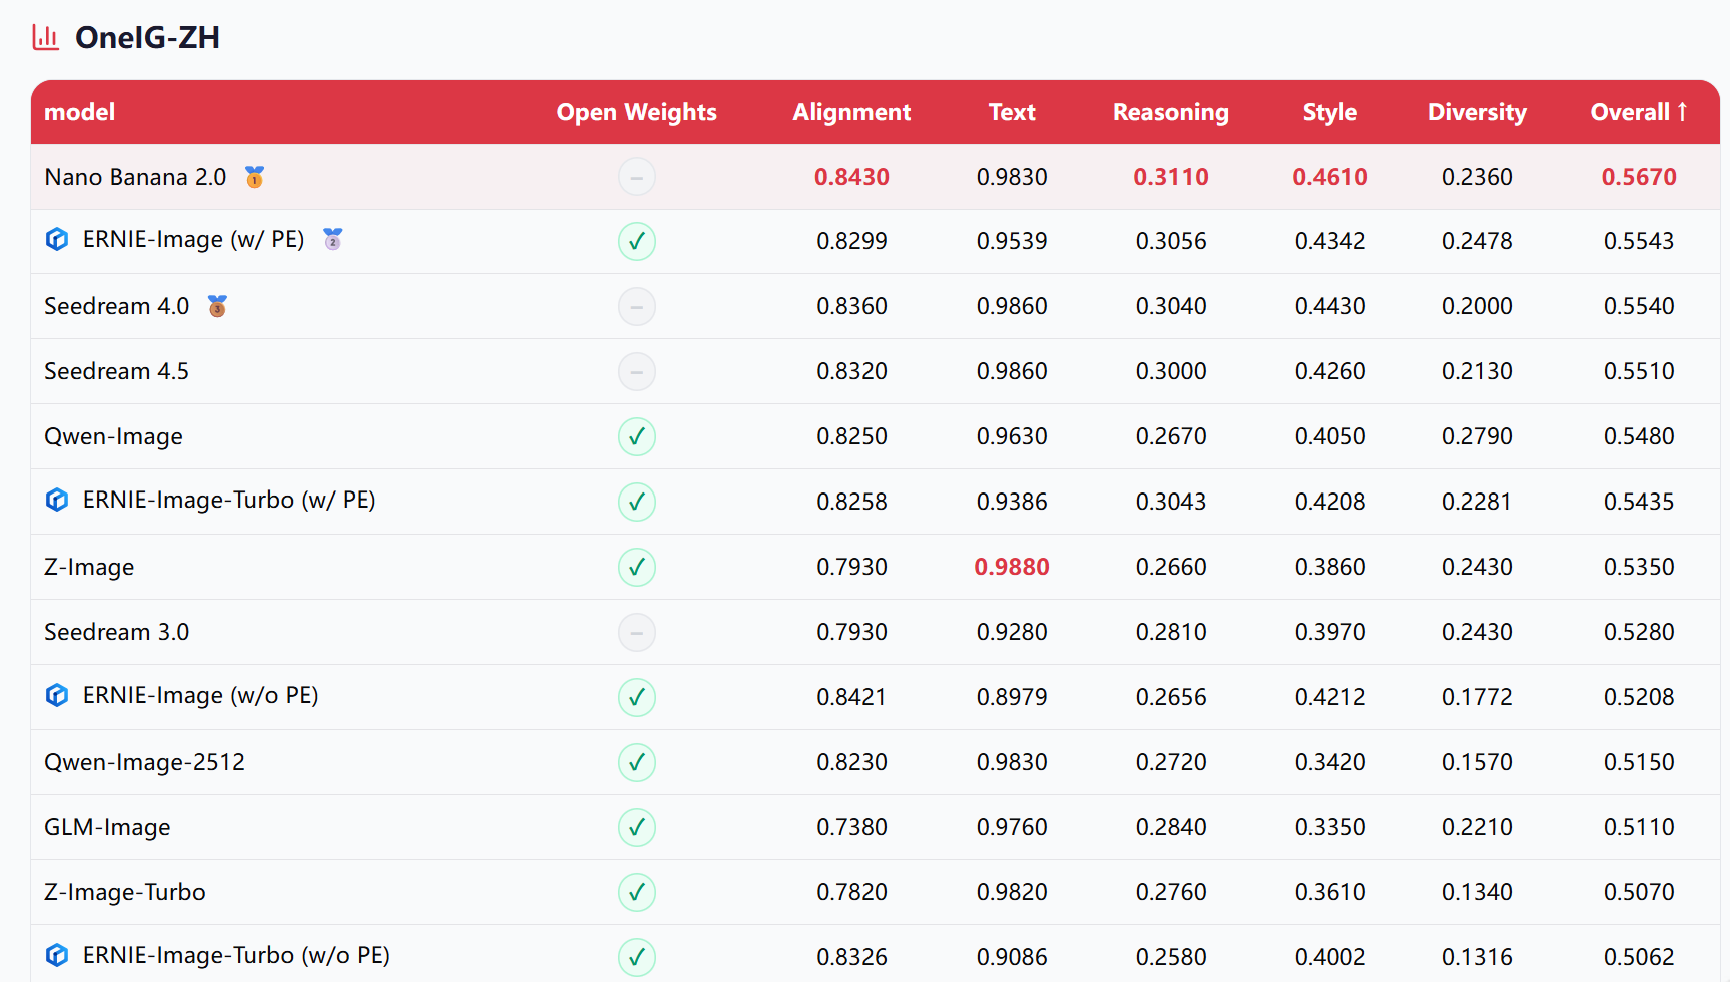Screen dimensions: 1730x982
Task: Click the Qwen-Image-2512 model name
Action: pyautogui.click(x=144, y=762)
